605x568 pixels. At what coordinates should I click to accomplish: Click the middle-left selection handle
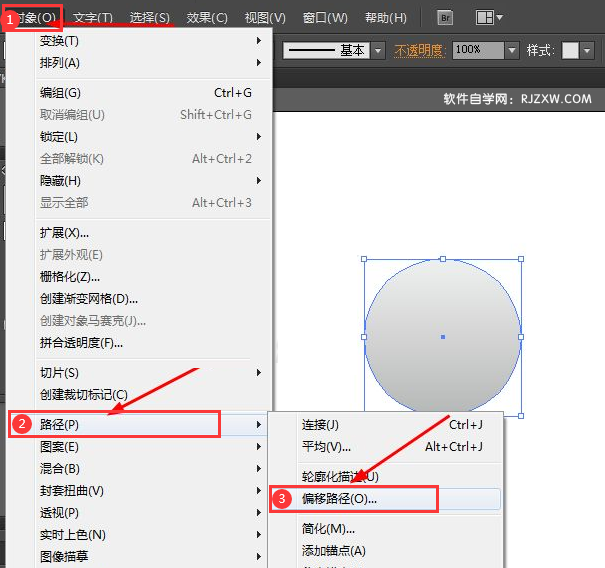click(364, 337)
